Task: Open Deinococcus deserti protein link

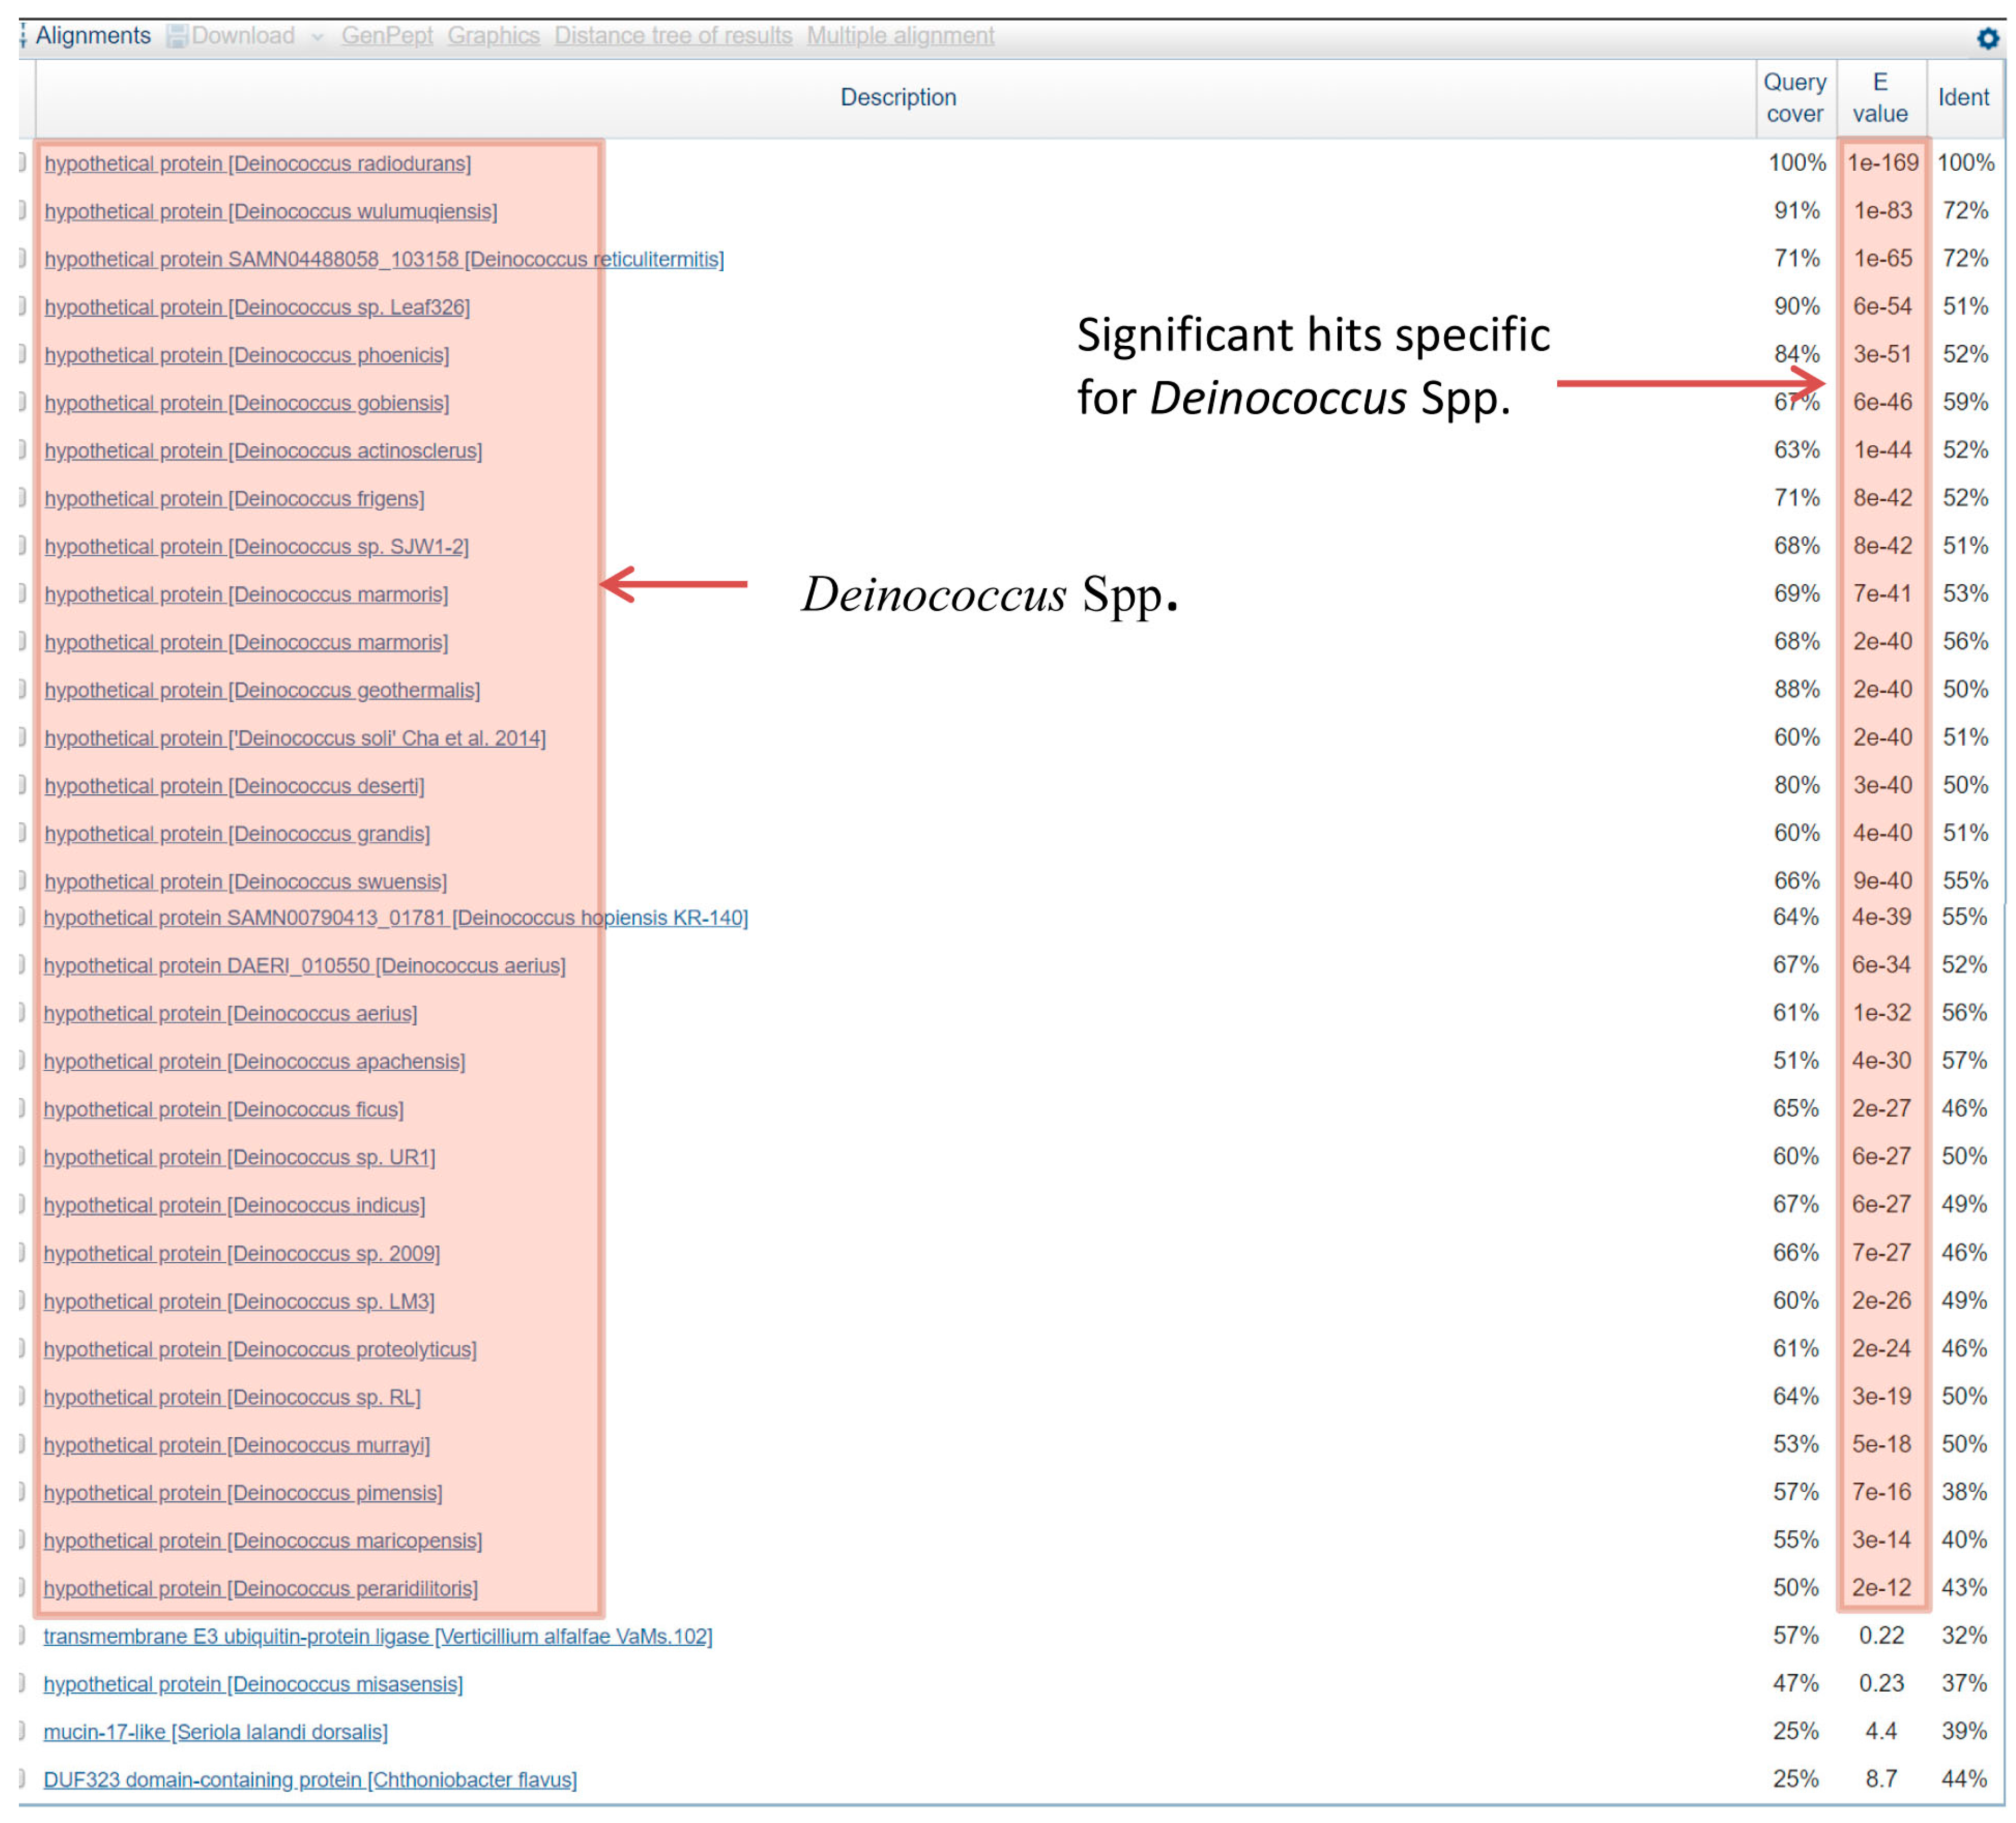Action: 234,787
